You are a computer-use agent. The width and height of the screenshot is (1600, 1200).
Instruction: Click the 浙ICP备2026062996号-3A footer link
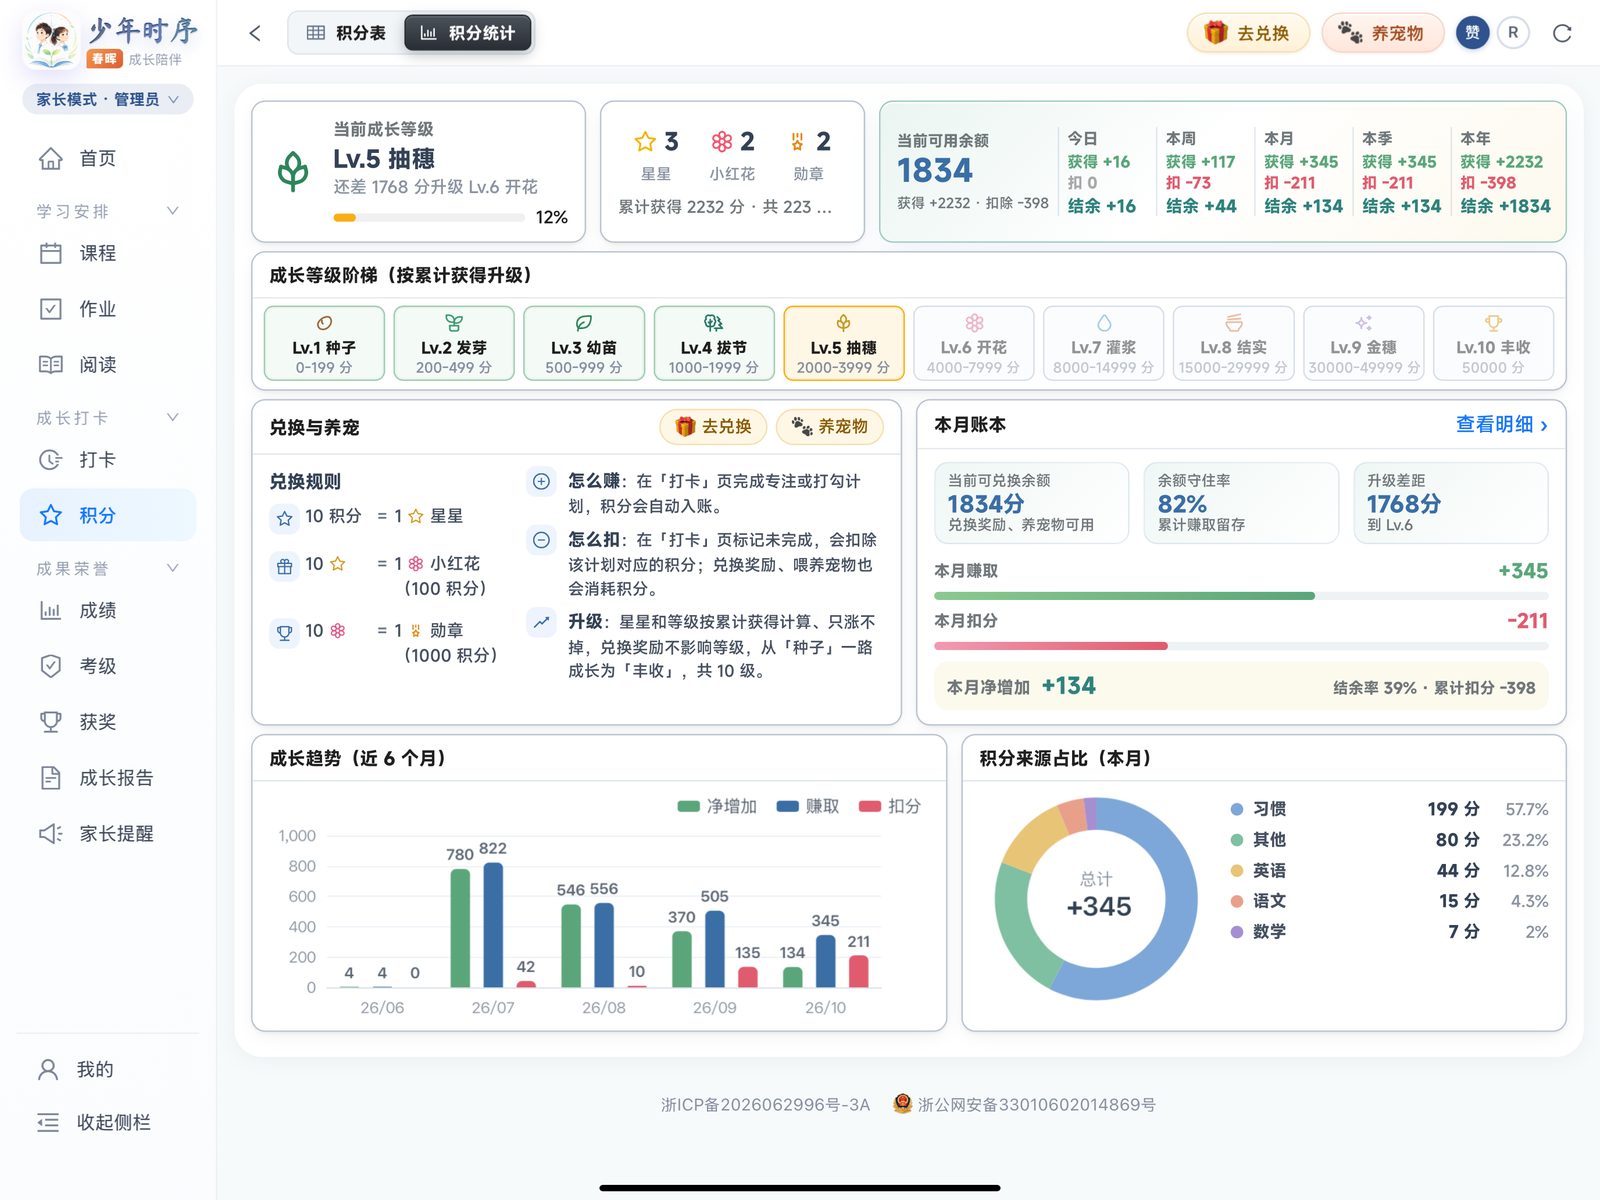pos(765,1105)
